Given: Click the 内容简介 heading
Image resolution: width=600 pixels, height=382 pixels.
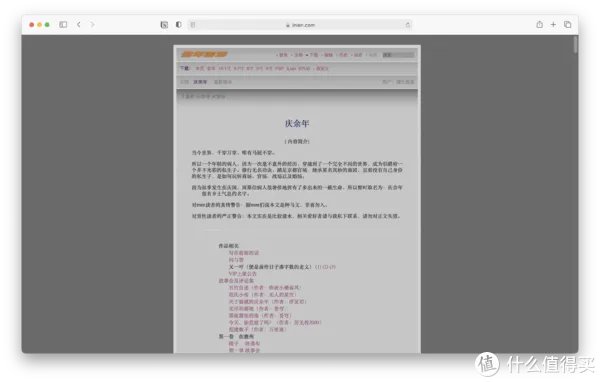Looking at the screenshot, I should click(x=297, y=141).
